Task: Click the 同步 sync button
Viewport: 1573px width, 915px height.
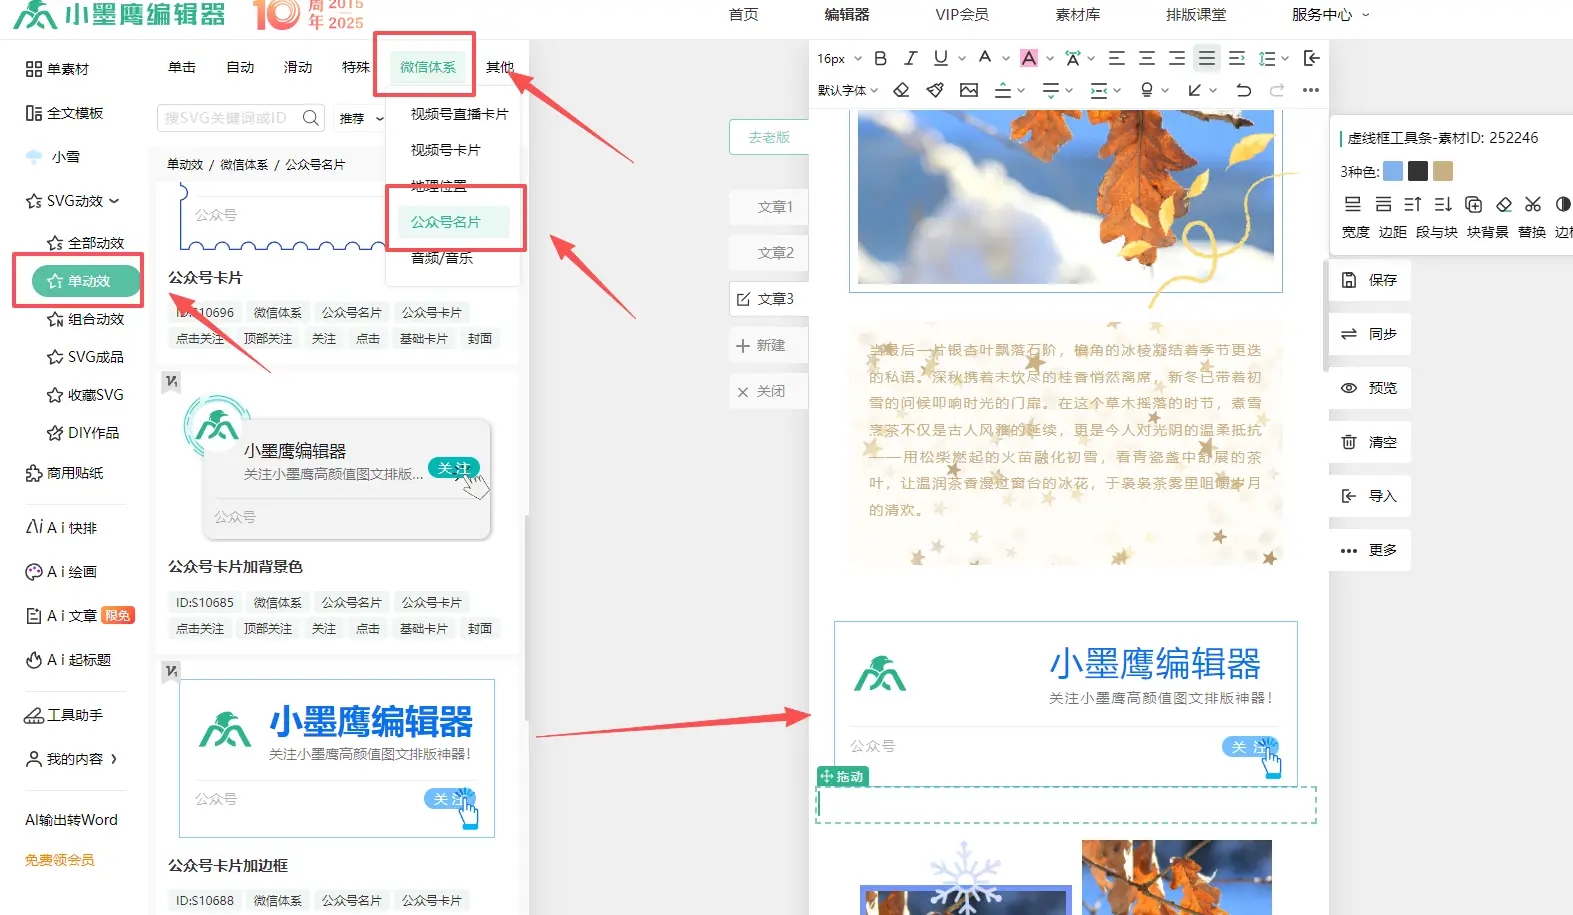Action: 1370,334
